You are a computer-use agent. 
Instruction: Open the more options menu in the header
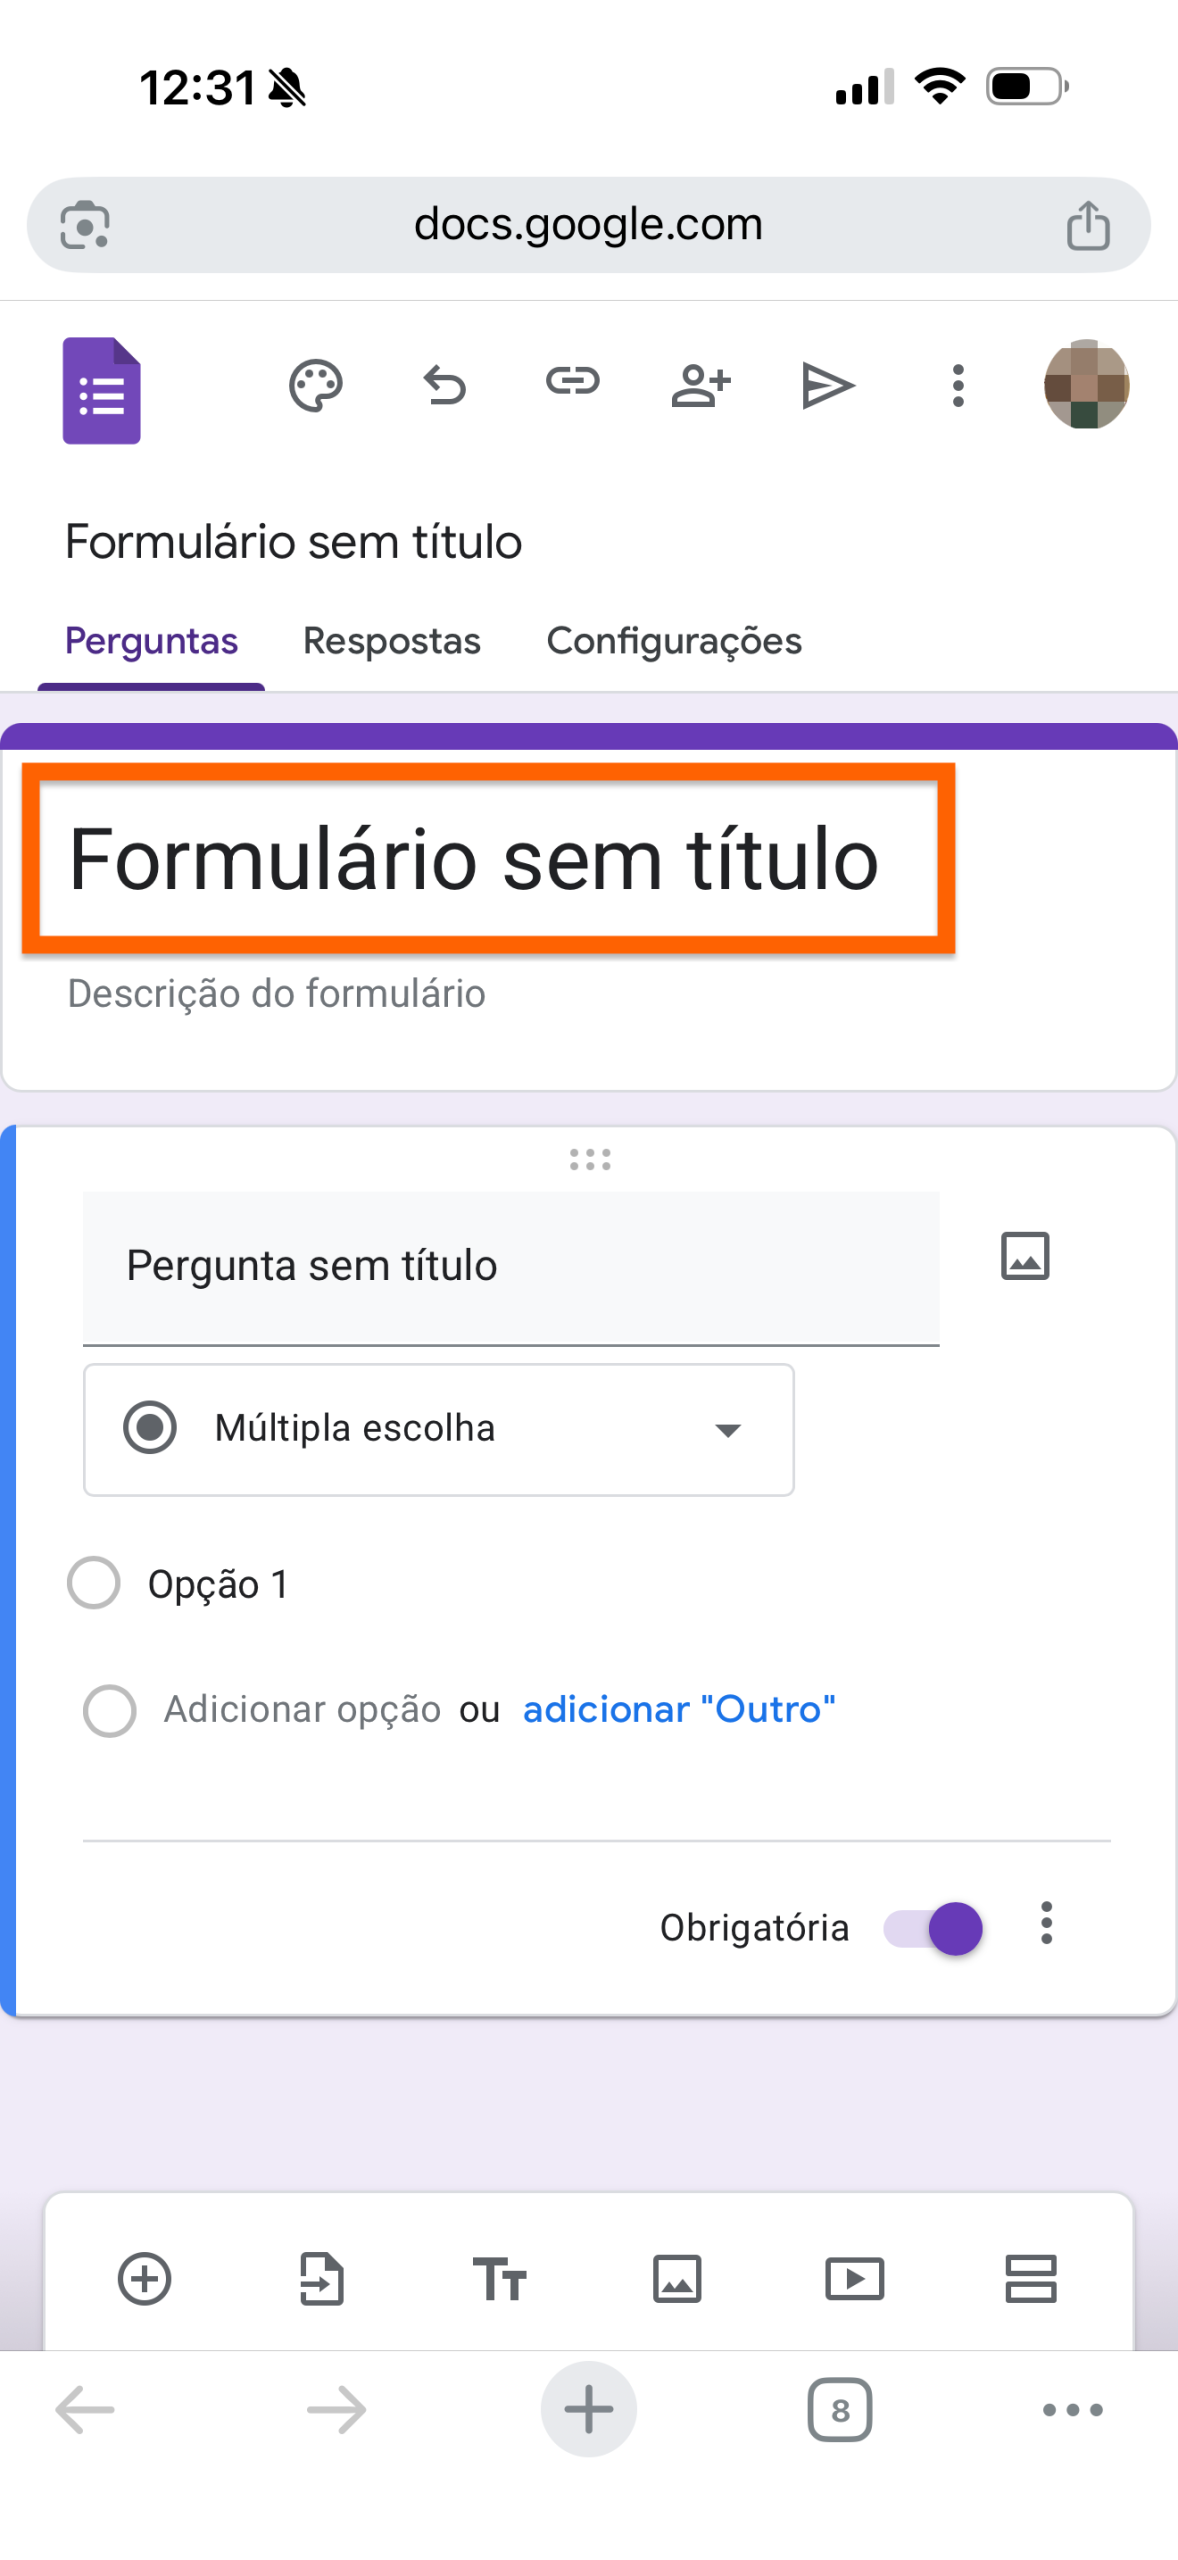[957, 384]
